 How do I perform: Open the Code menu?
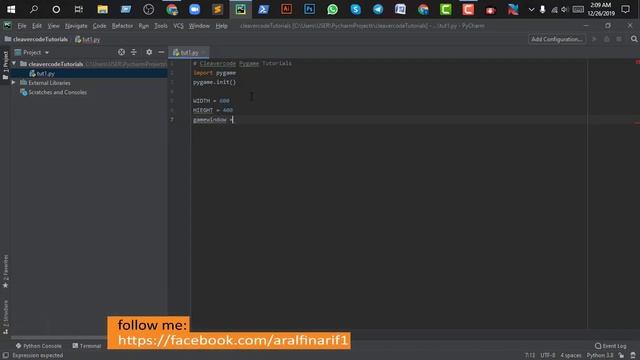point(99,26)
